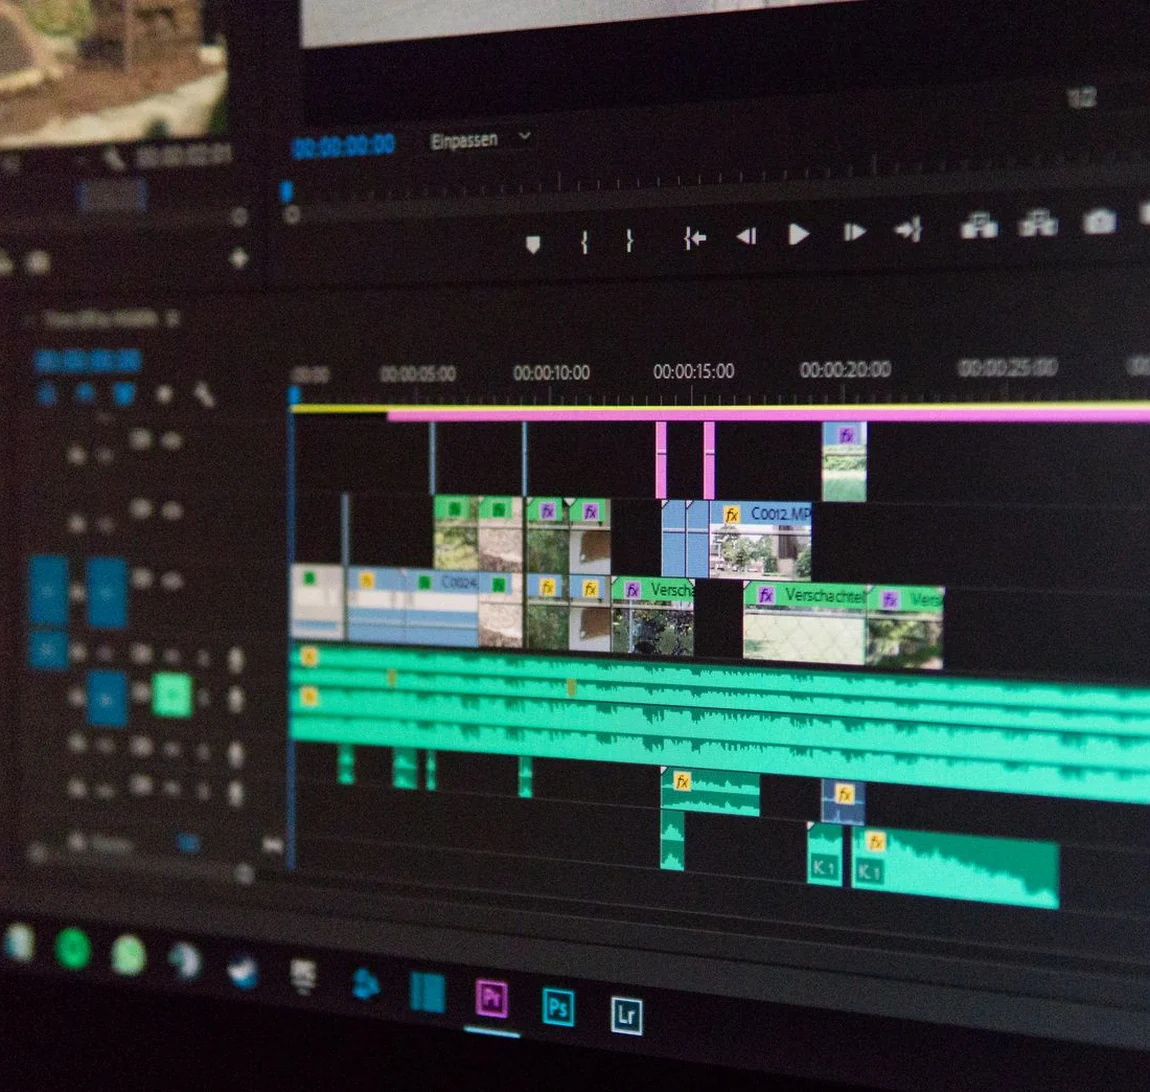This screenshot has height=1092, width=1150.
Task: Export a frame with the camera icon
Action: pyautogui.click(x=1099, y=221)
